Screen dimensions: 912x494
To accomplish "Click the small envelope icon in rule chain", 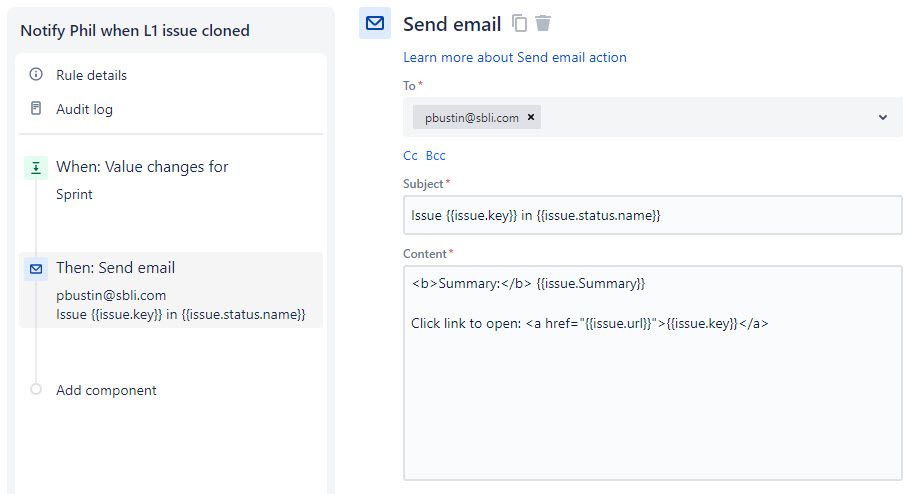I will 36,269.
